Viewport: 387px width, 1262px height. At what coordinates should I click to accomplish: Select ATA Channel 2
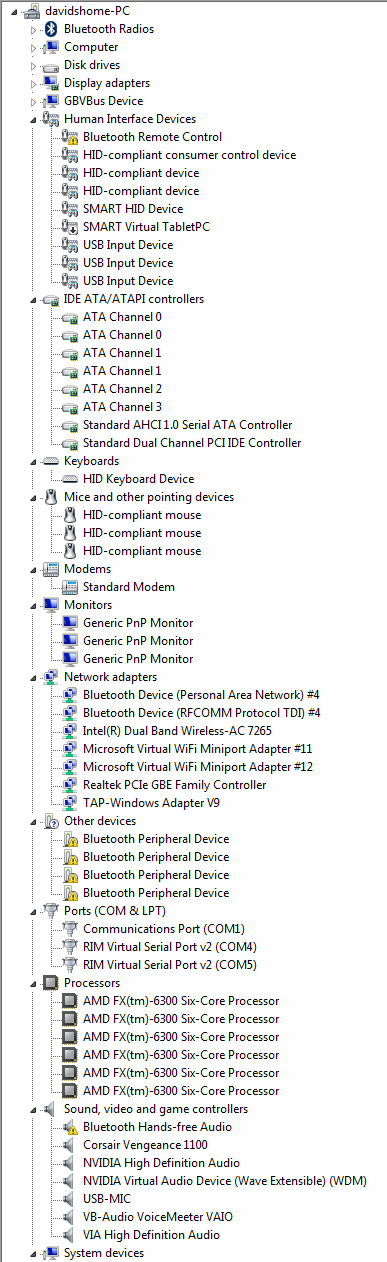point(122,389)
